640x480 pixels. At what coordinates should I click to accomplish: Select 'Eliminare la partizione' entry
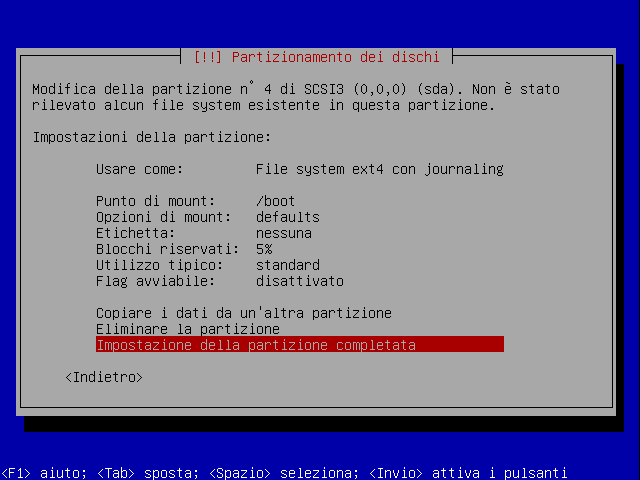click(x=187, y=329)
